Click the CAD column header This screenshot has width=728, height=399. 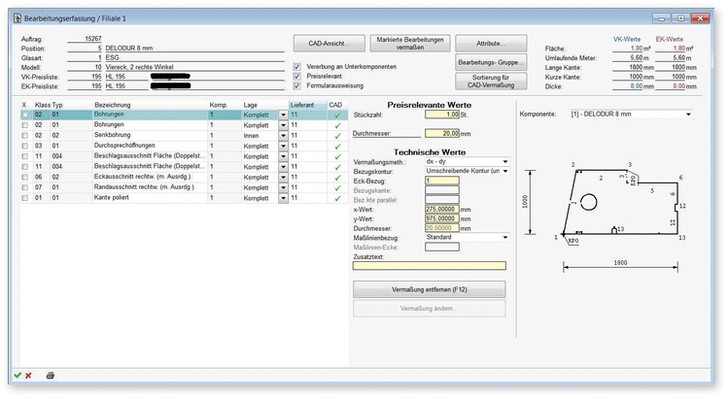point(335,105)
